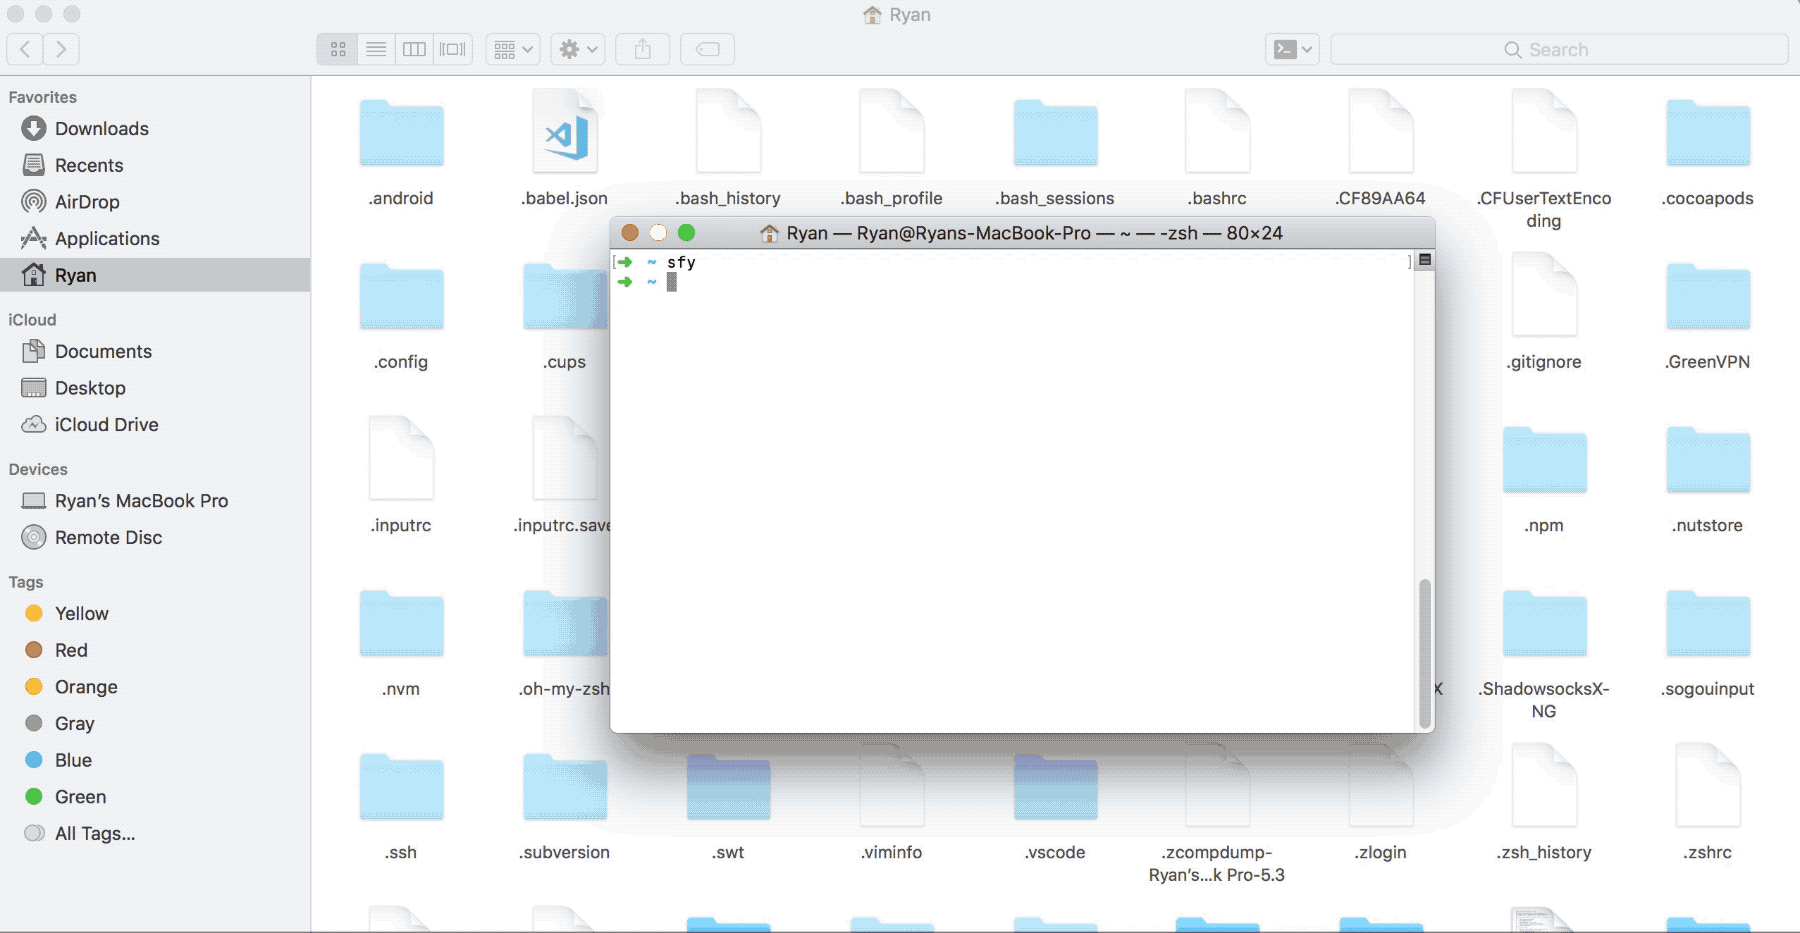Select the .swt folder
1800x933 pixels.
[x=728, y=787]
